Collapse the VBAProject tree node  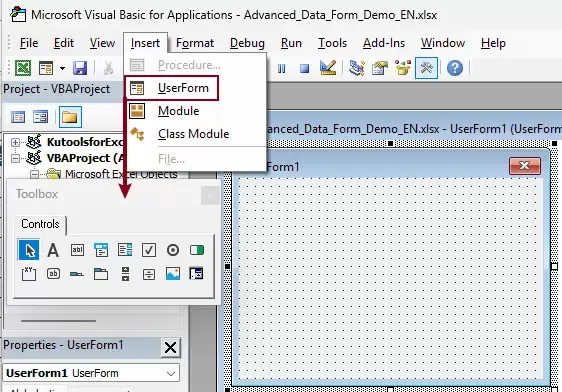pyautogui.click(x=15, y=158)
